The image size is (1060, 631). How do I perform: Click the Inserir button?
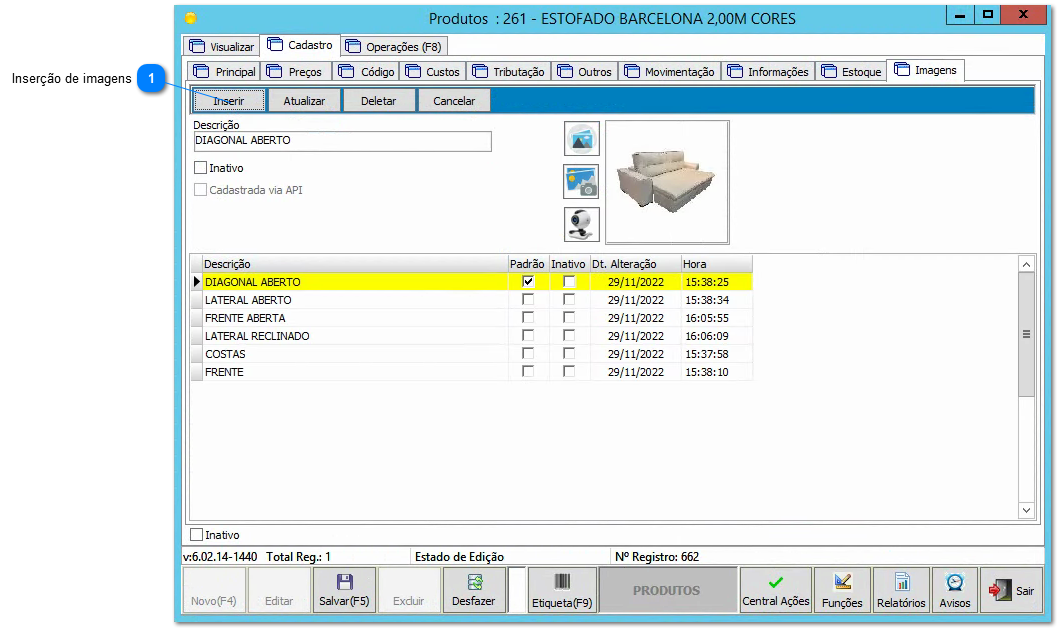[x=230, y=100]
